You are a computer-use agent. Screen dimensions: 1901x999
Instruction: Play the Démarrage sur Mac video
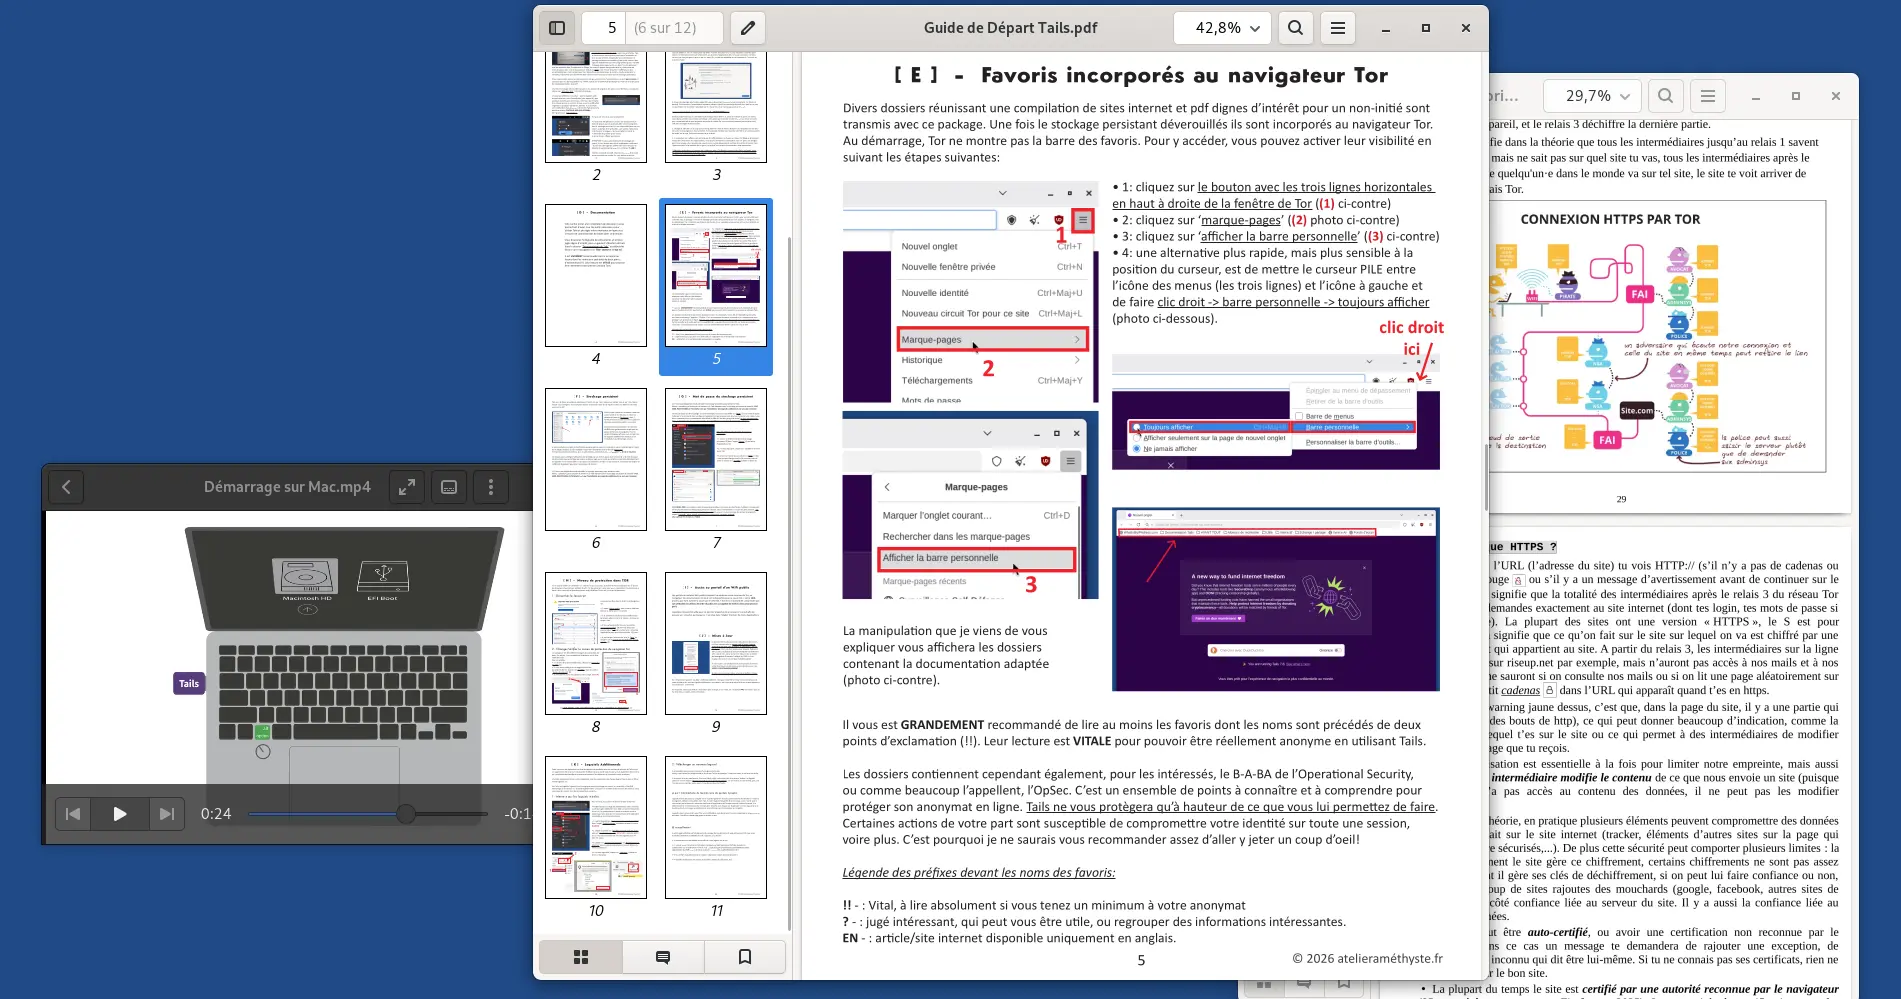[119, 814]
